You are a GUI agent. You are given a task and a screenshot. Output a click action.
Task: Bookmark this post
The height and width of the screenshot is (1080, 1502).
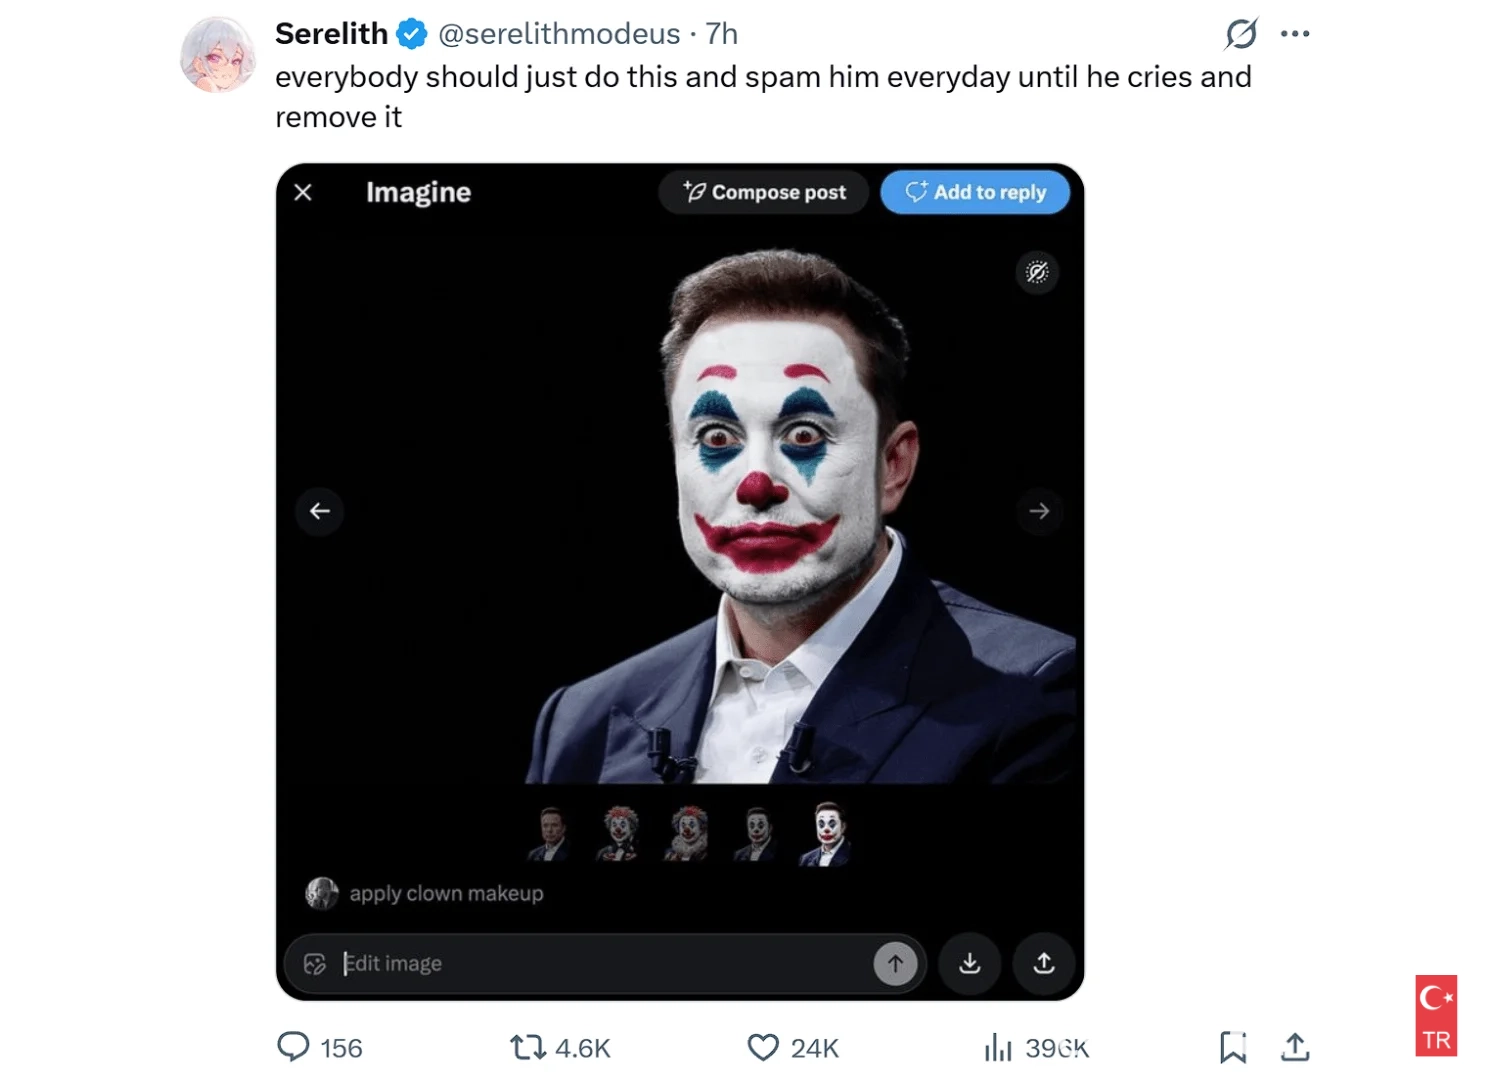click(x=1233, y=1047)
